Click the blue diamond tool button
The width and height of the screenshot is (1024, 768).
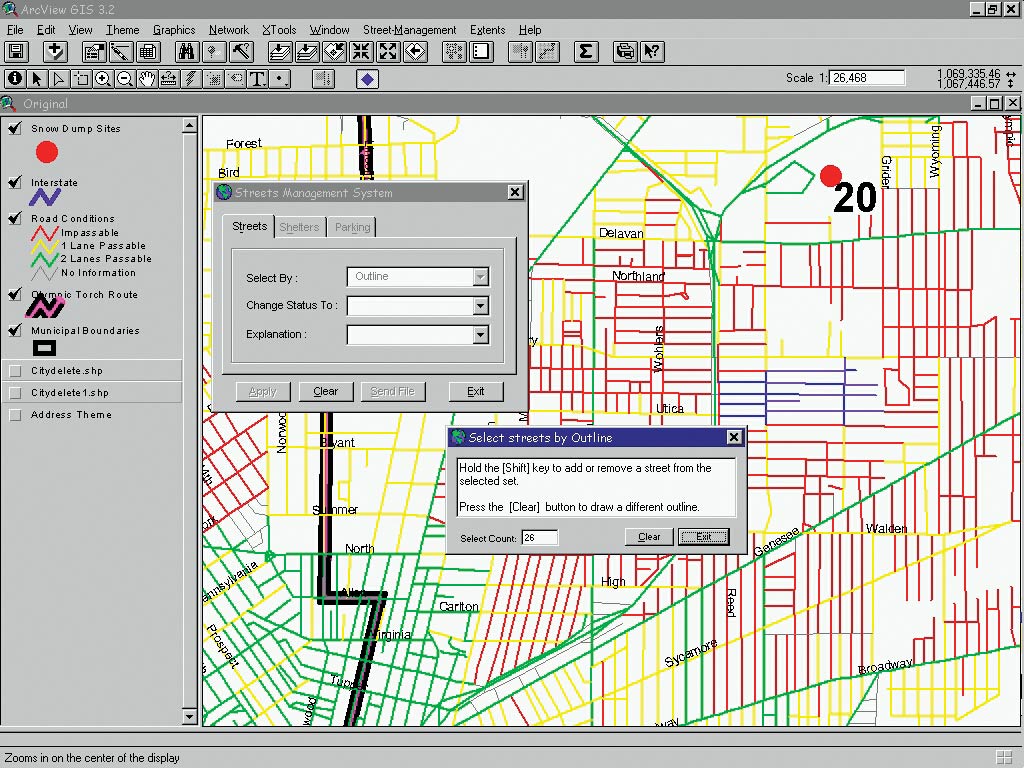click(x=367, y=79)
